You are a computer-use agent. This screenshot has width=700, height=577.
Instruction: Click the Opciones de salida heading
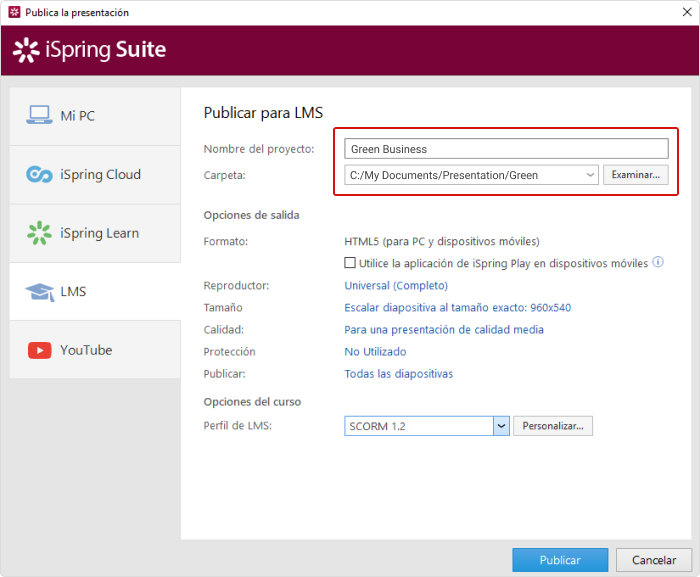(251, 215)
